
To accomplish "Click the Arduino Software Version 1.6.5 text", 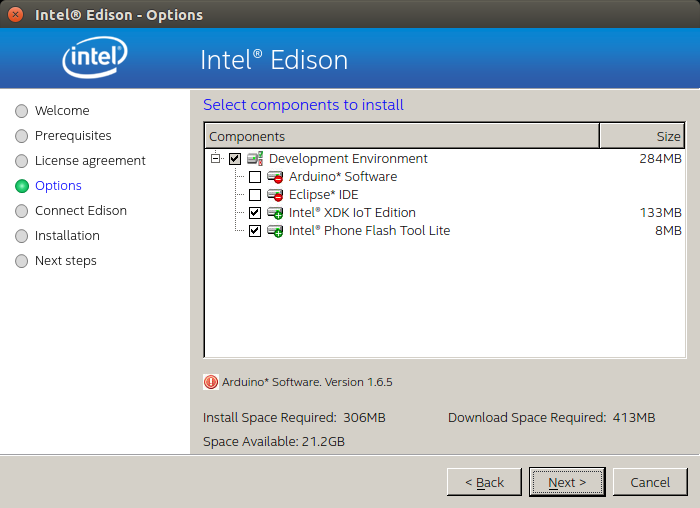I will click(x=307, y=382).
